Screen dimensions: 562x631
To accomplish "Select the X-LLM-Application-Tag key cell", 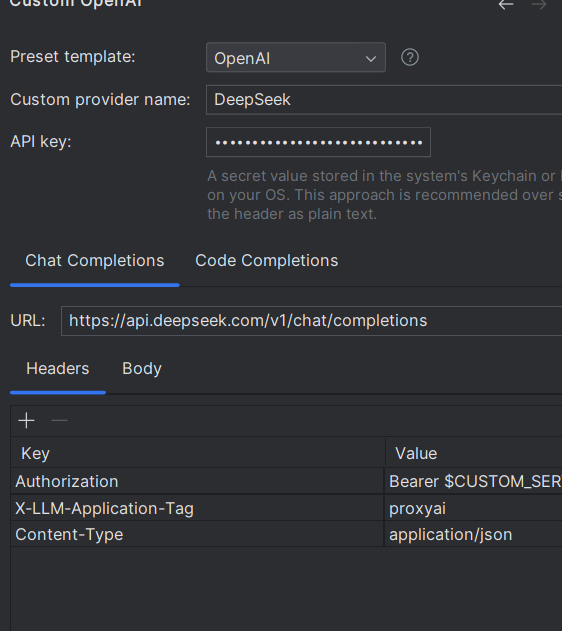I will click(197, 508).
